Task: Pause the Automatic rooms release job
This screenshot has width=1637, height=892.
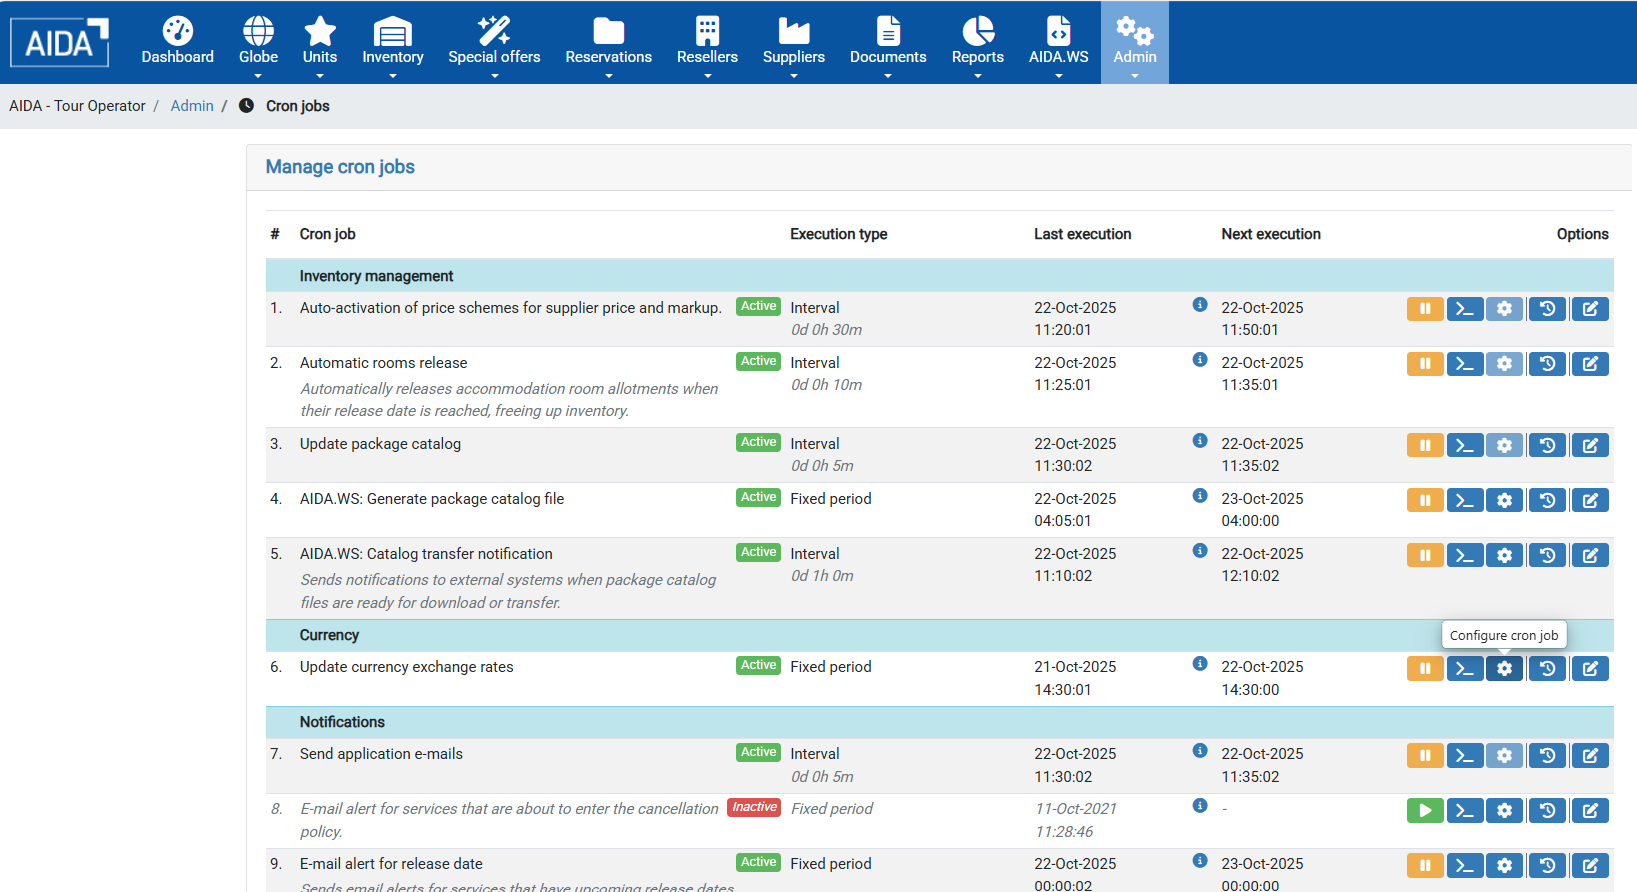Action: click(1425, 364)
